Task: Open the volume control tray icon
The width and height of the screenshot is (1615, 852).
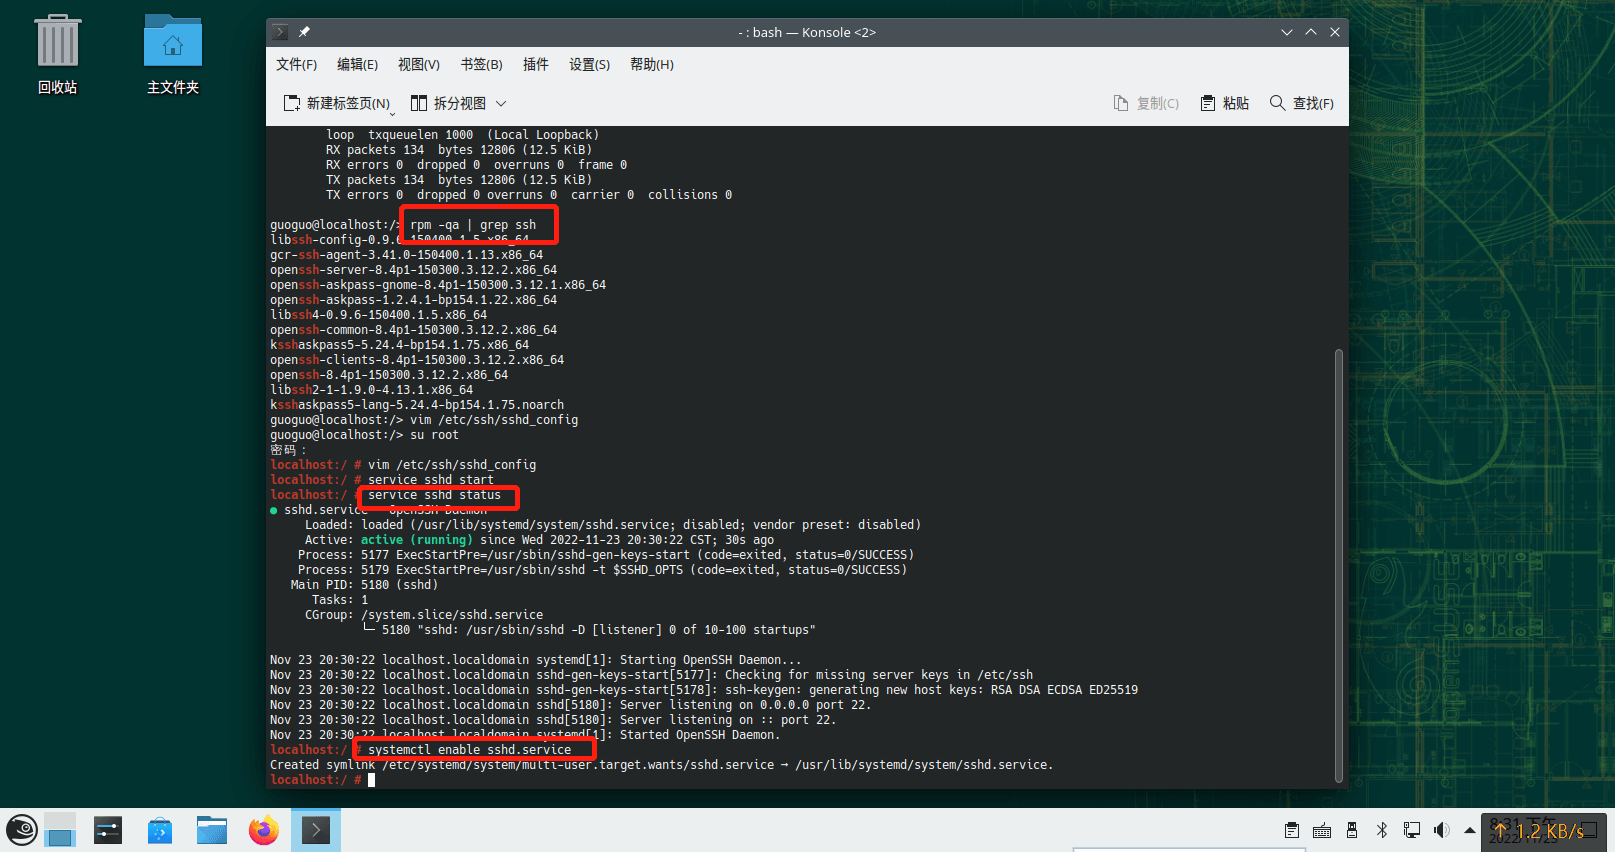Action: [1441, 830]
